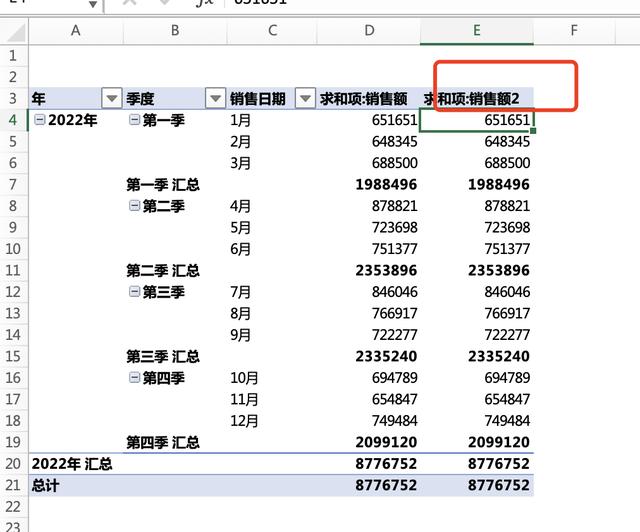
Task: Select the 求和项:销售额2 header cell
Action: (477, 98)
